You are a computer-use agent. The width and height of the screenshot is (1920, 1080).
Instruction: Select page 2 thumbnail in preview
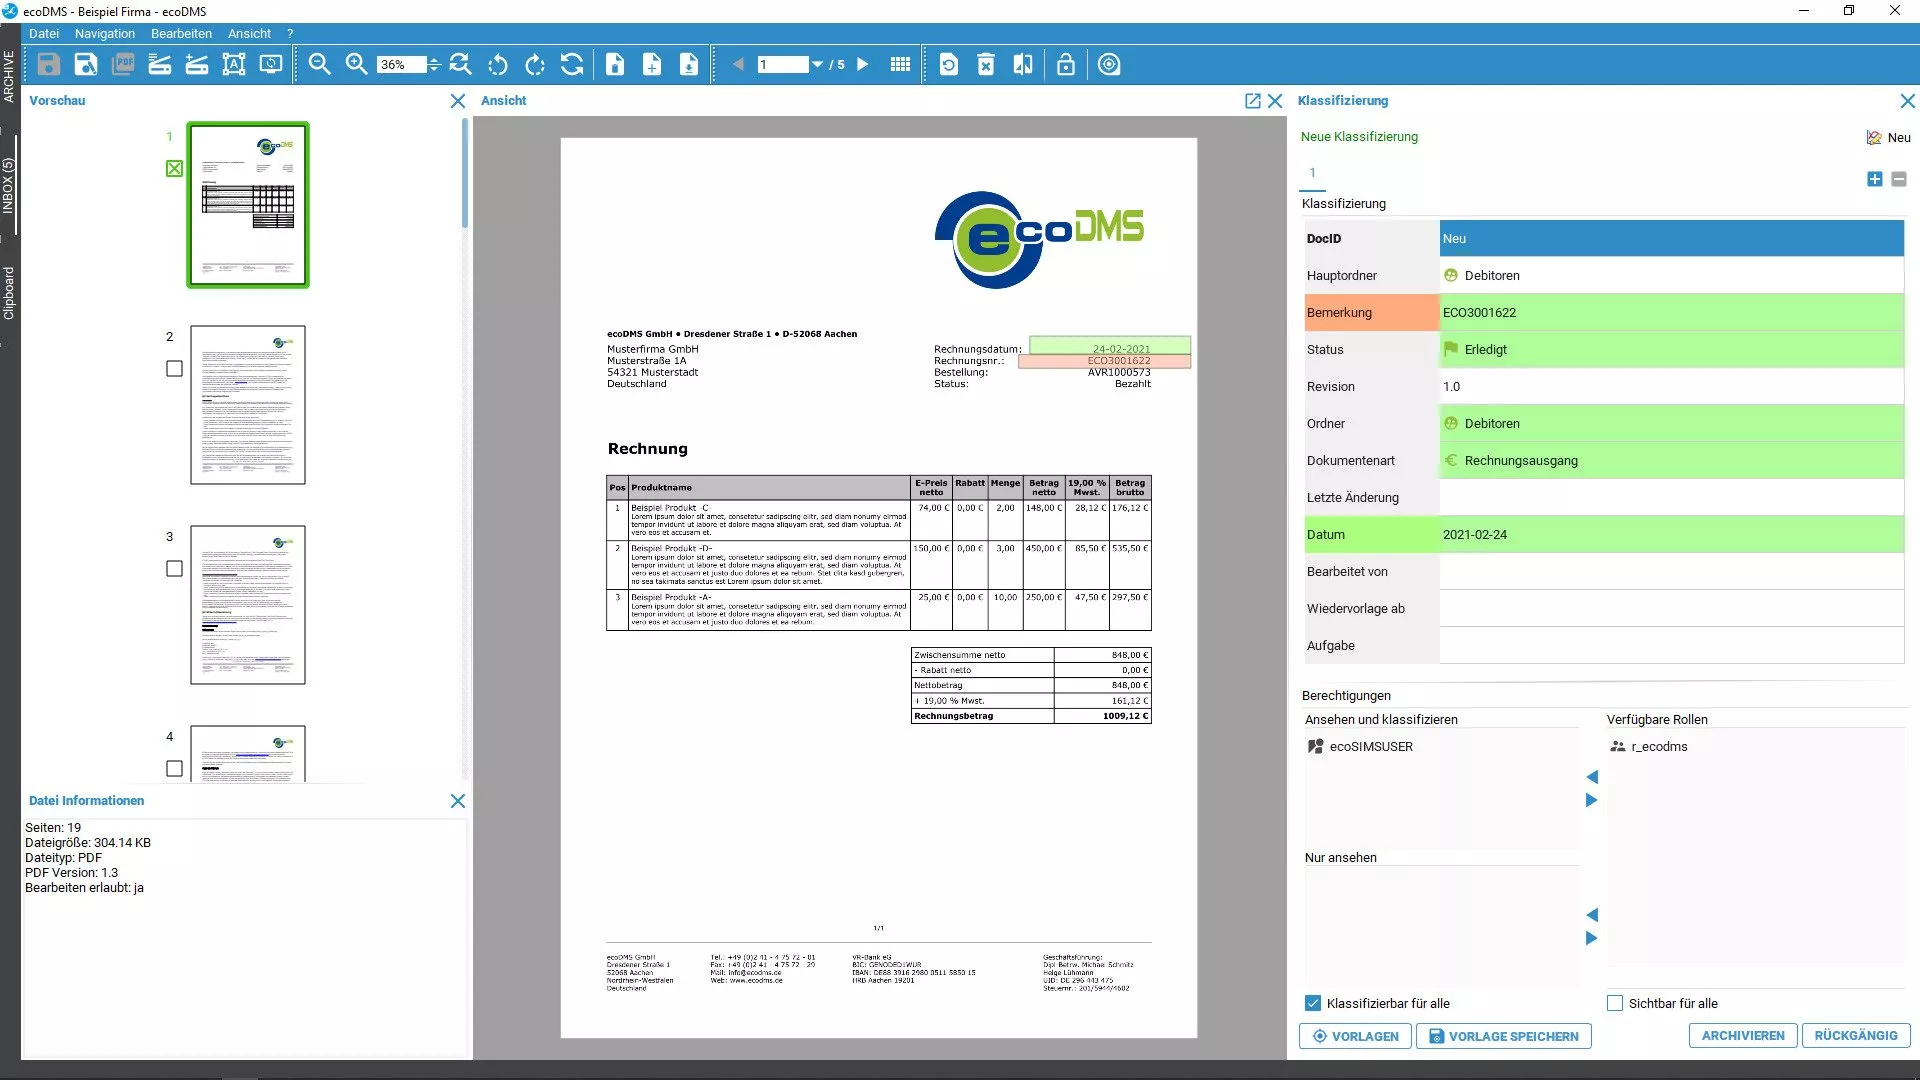[248, 405]
